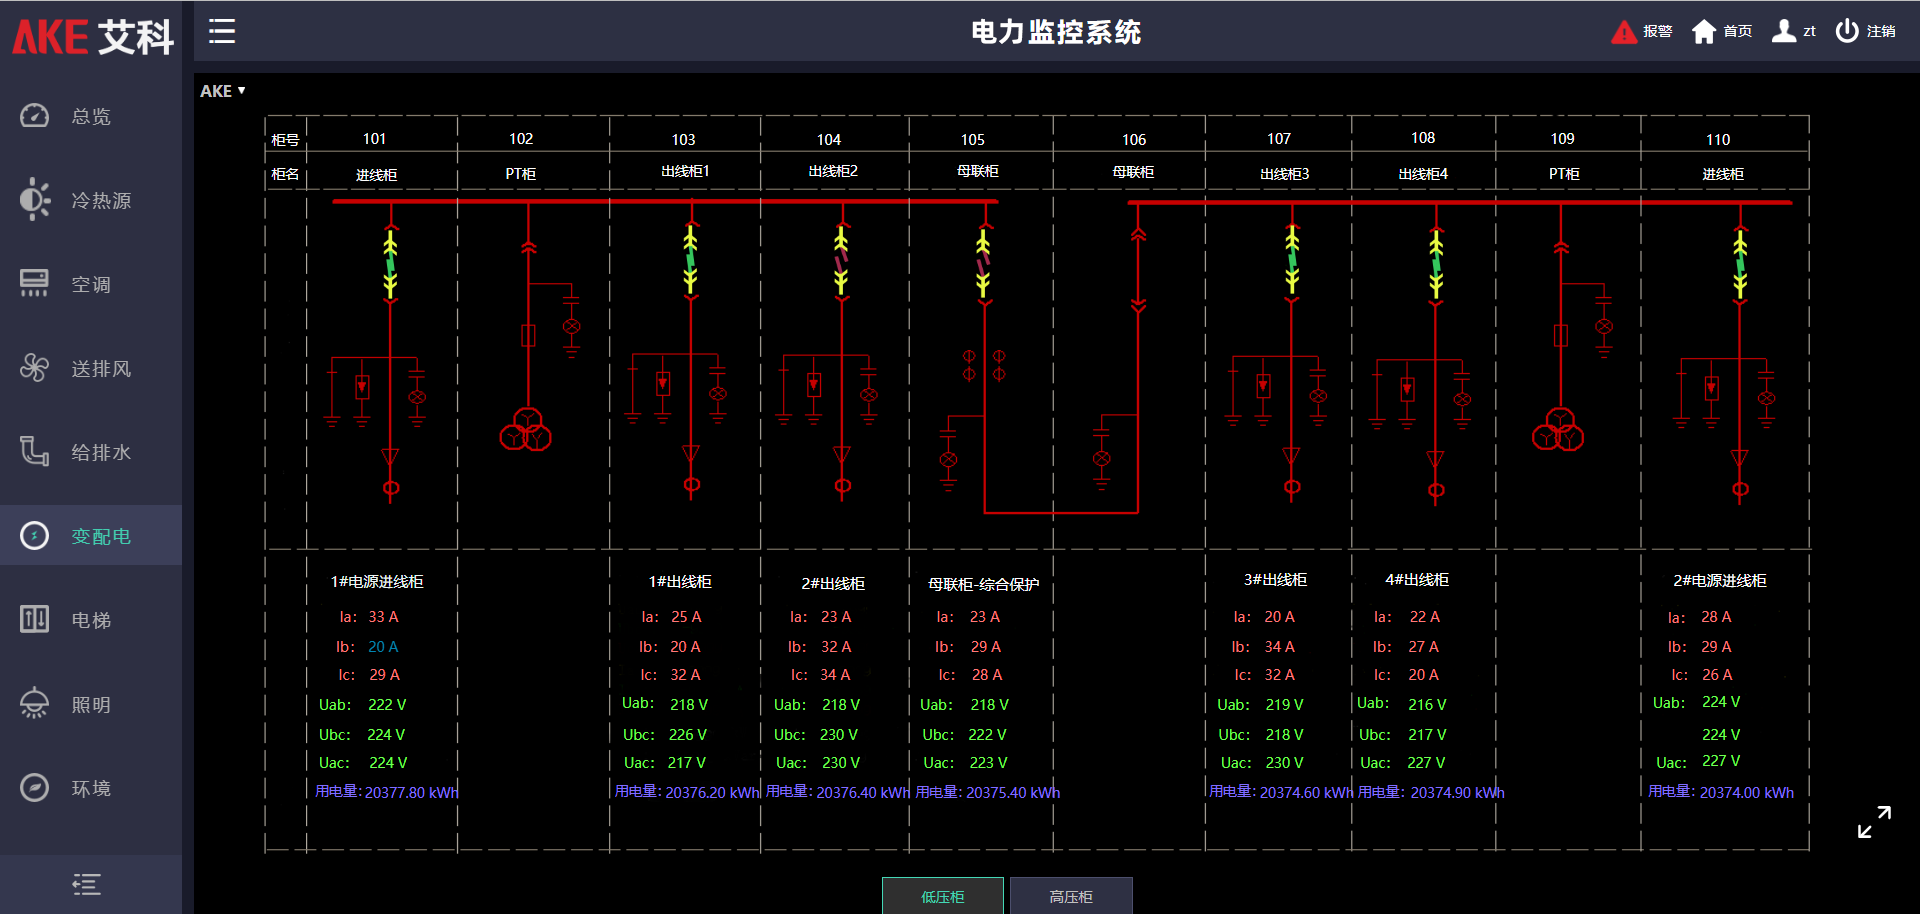This screenshot has width=1920, height=914.
Task: Go to home page via house icon
Action: tap(1703, 32)
